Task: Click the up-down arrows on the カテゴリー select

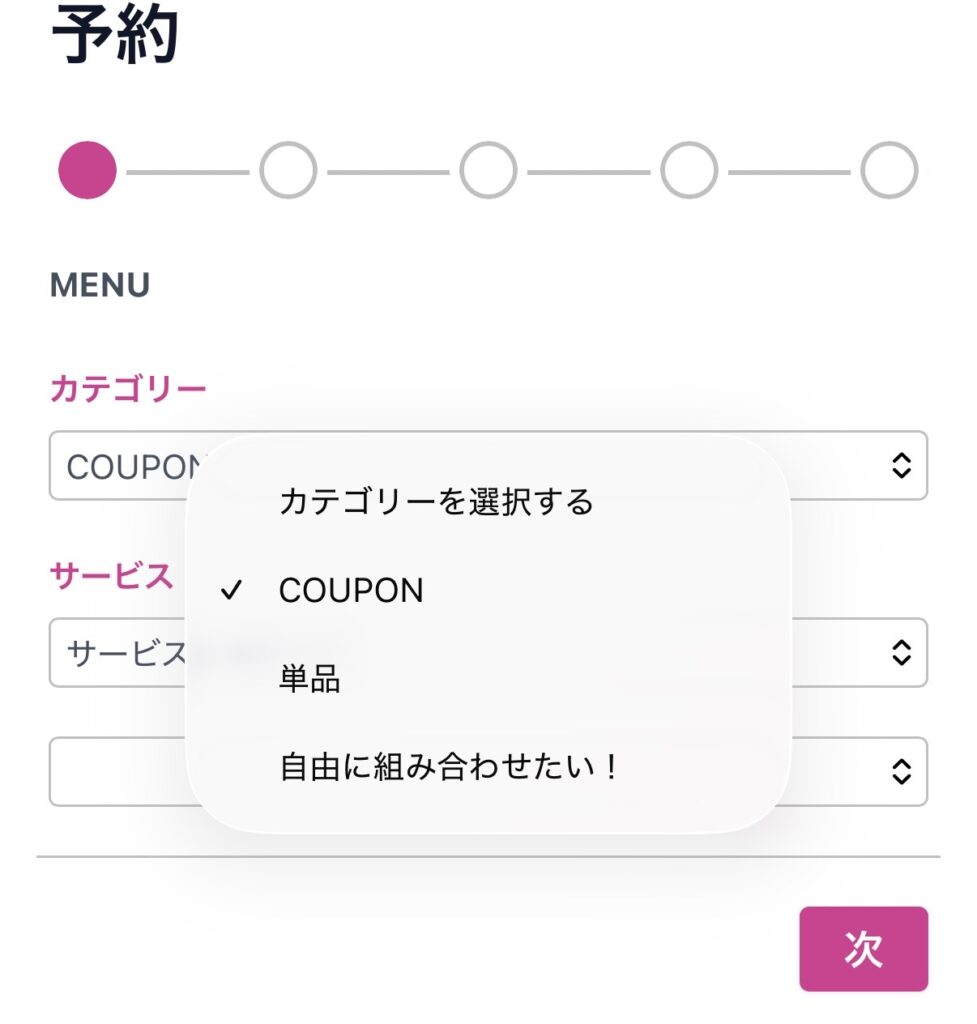Action: click(x=901, y=465)
